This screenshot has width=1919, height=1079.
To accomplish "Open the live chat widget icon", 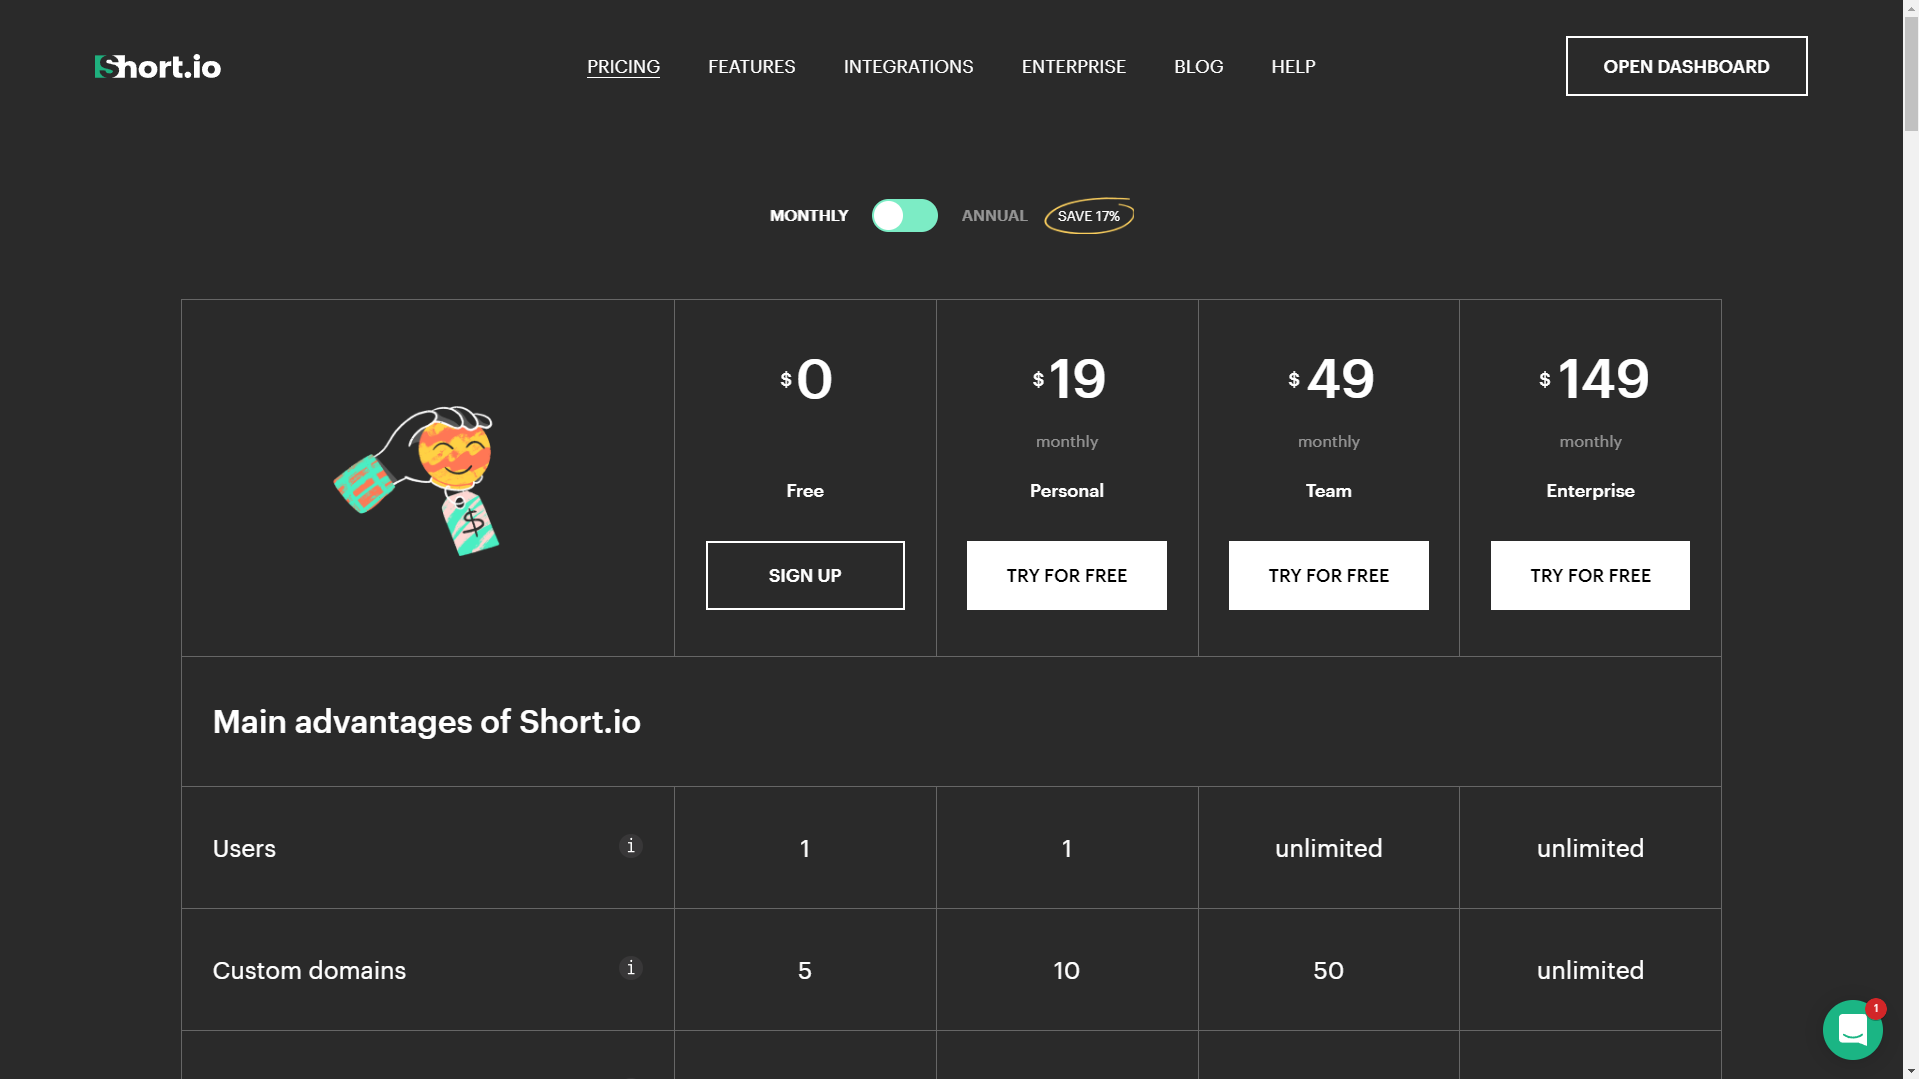I will tap(1852, 1029).
